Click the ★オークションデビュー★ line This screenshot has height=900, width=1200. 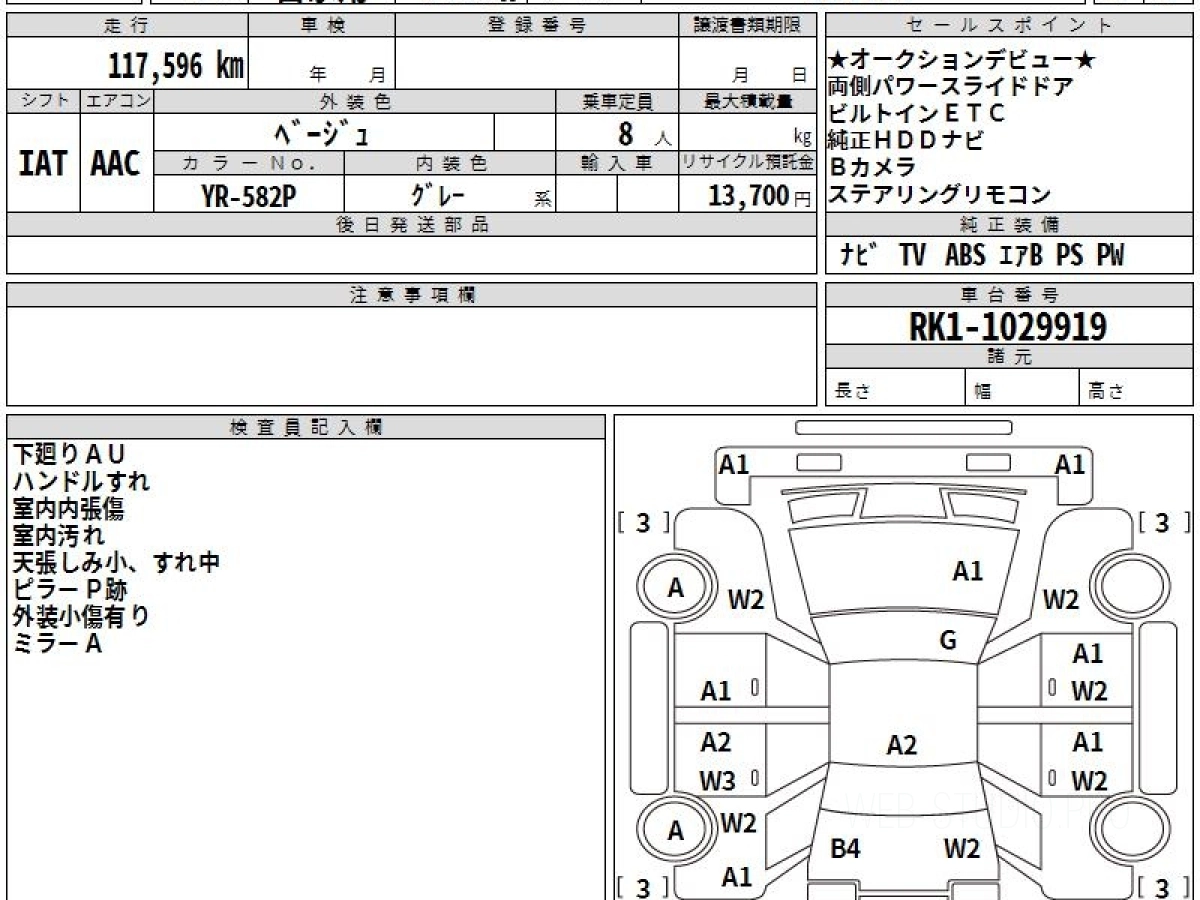pyautogui.click(x=962, y=61)
